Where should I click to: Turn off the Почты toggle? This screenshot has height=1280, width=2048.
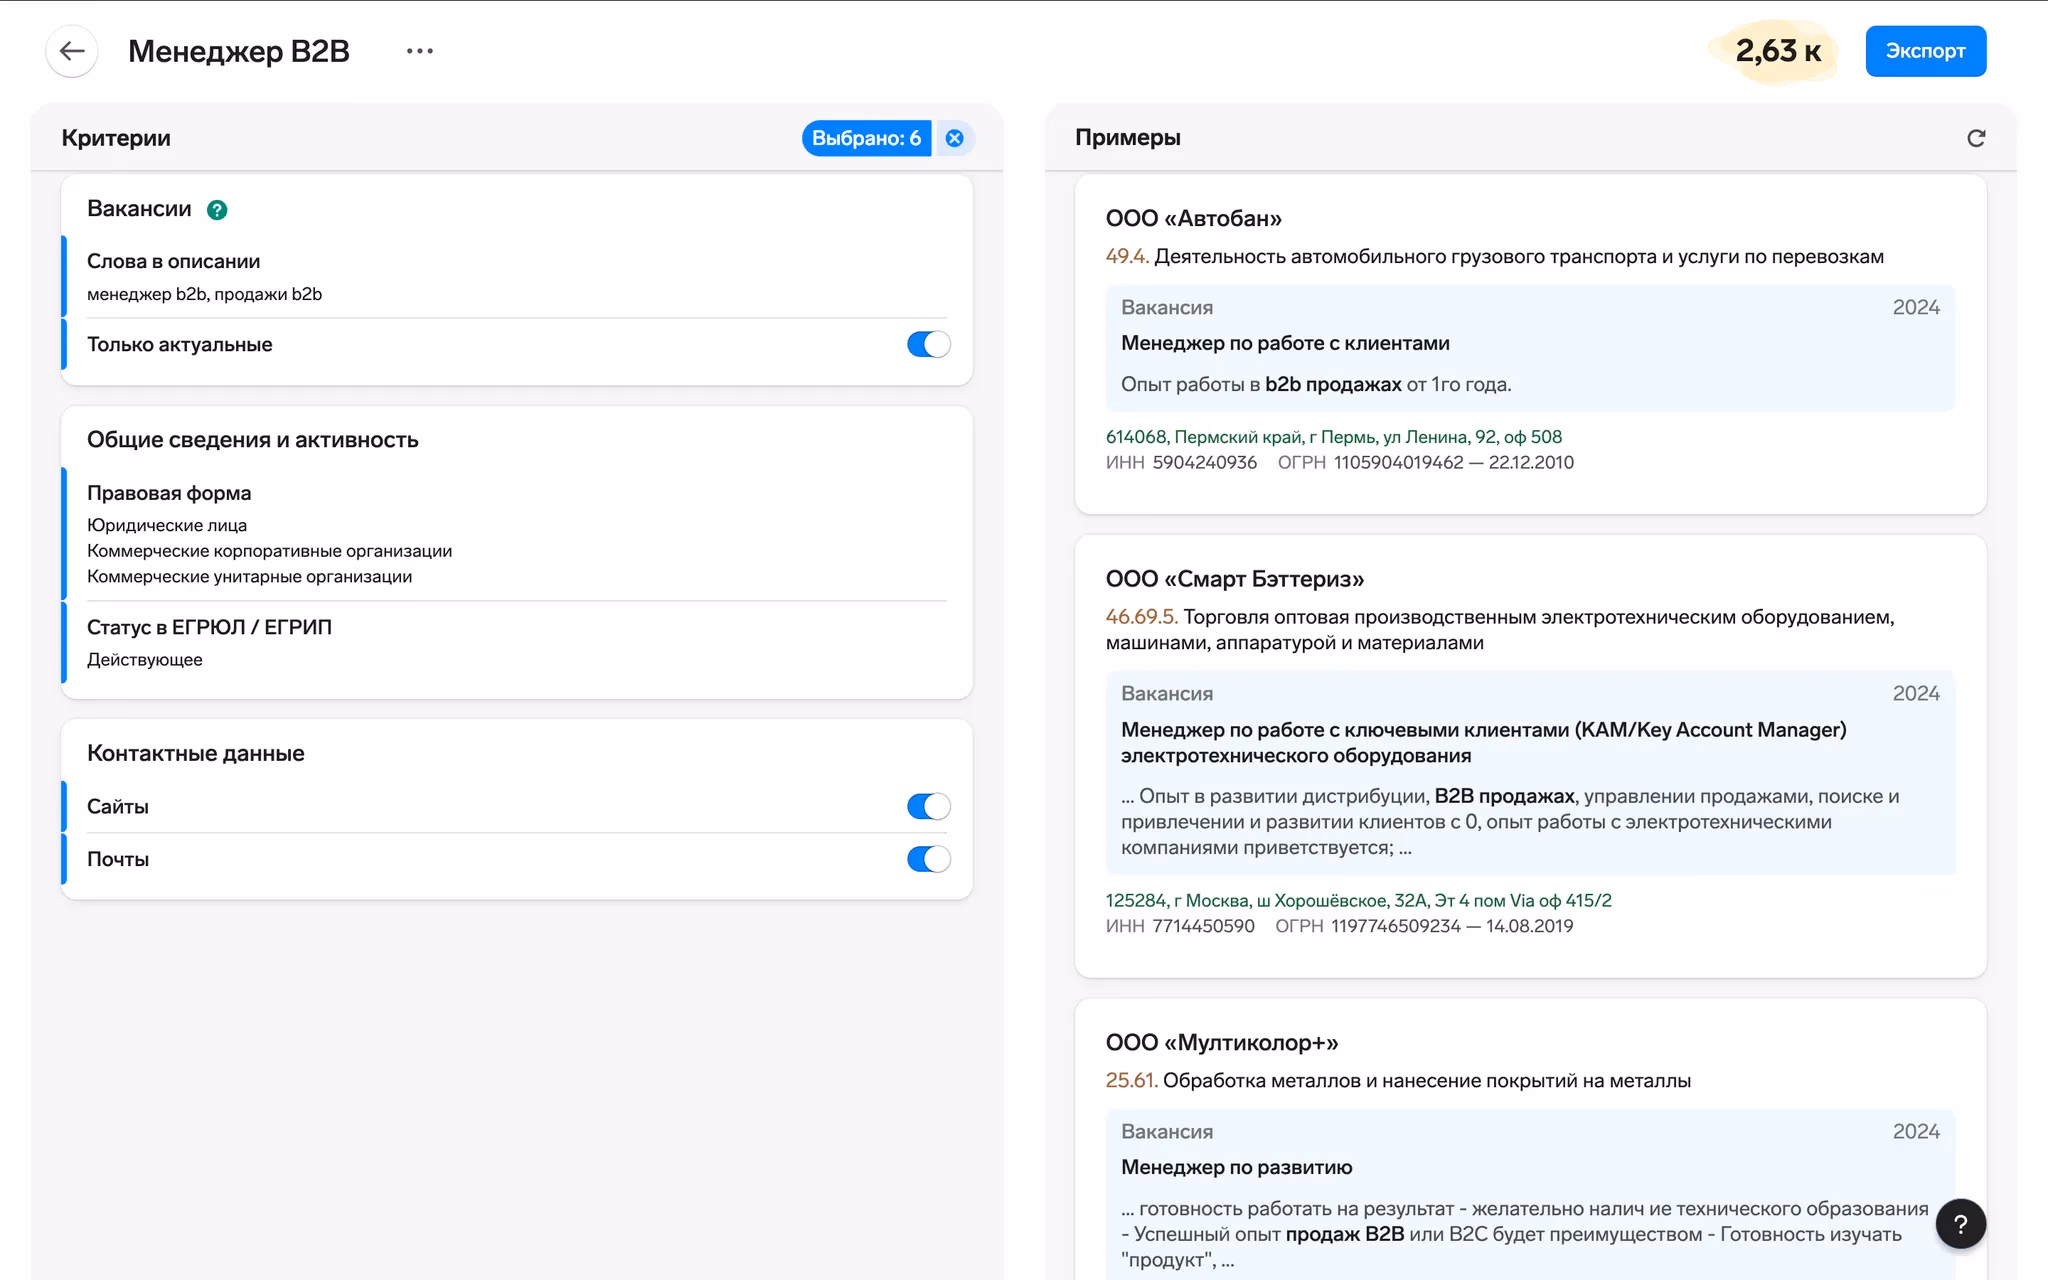tap(928, 859)
